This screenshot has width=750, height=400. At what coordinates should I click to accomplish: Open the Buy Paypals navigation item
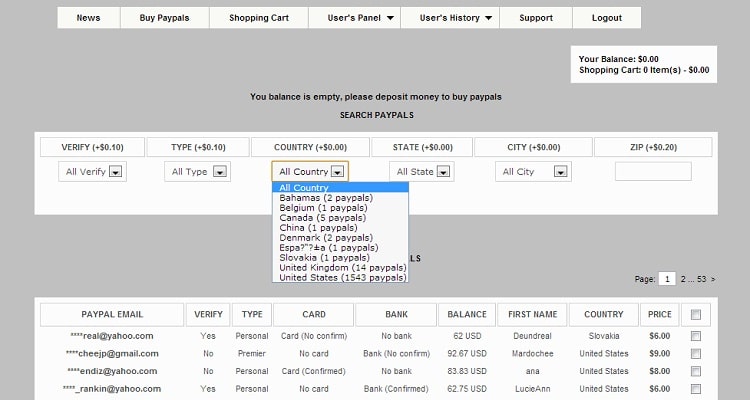(165, 18)
